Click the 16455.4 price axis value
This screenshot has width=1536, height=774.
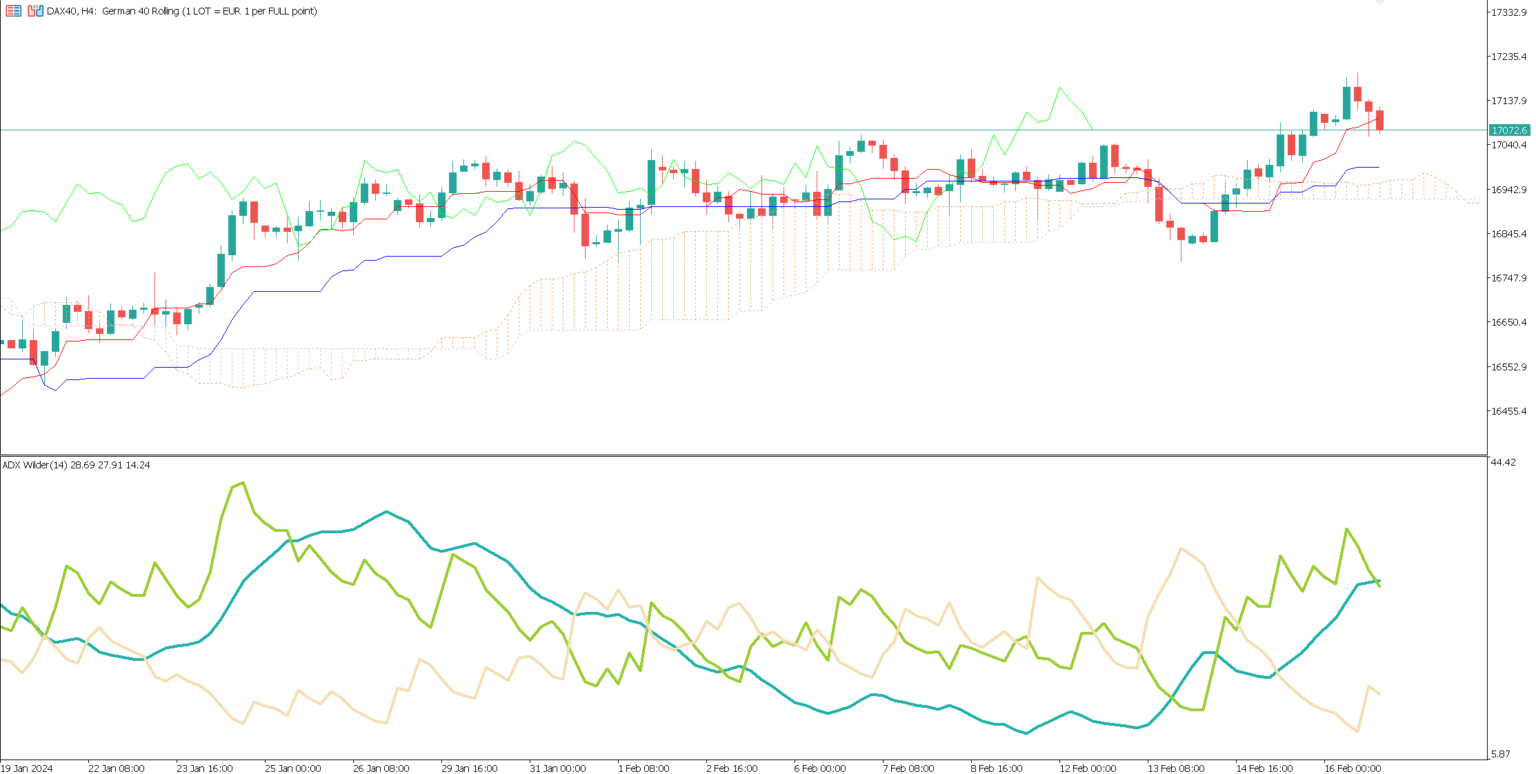pos(1510,411)
